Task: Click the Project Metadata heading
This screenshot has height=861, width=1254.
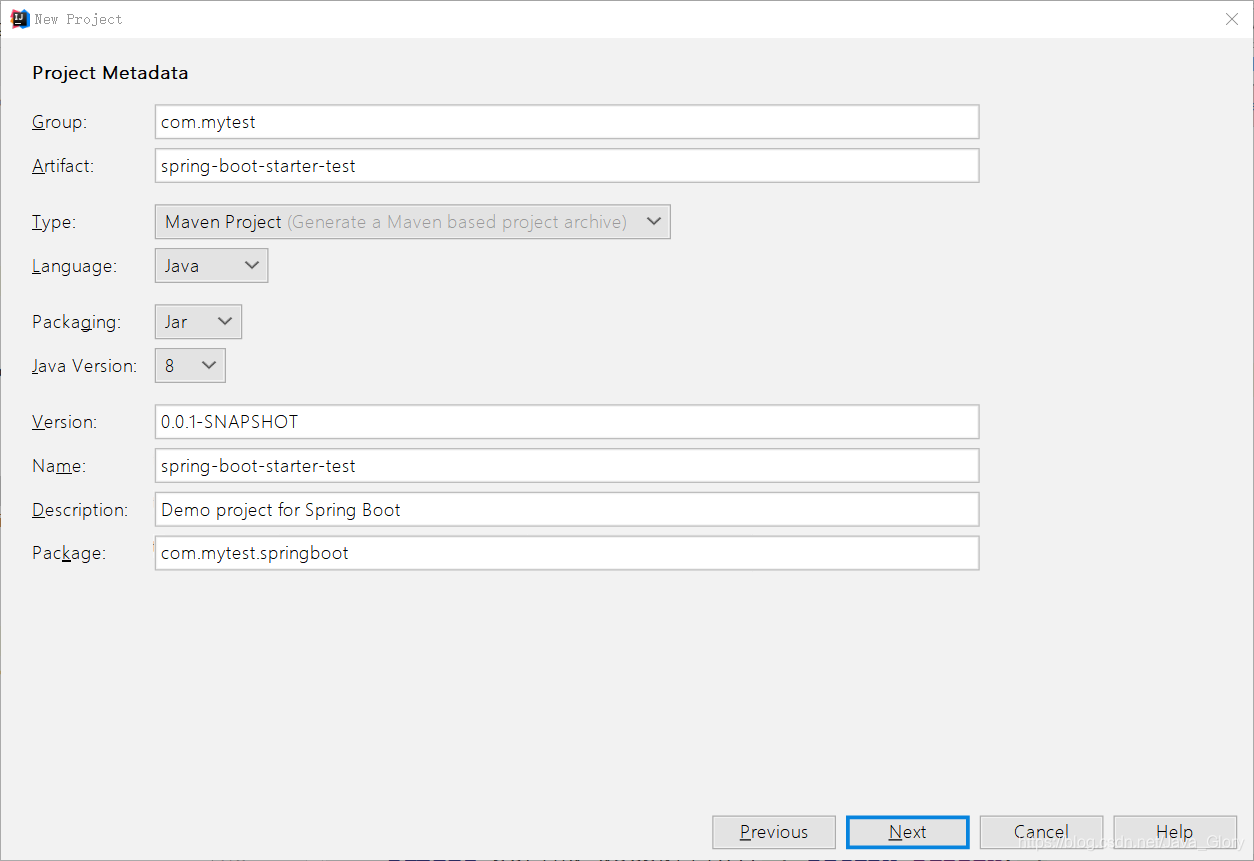Action: point(110,73)
